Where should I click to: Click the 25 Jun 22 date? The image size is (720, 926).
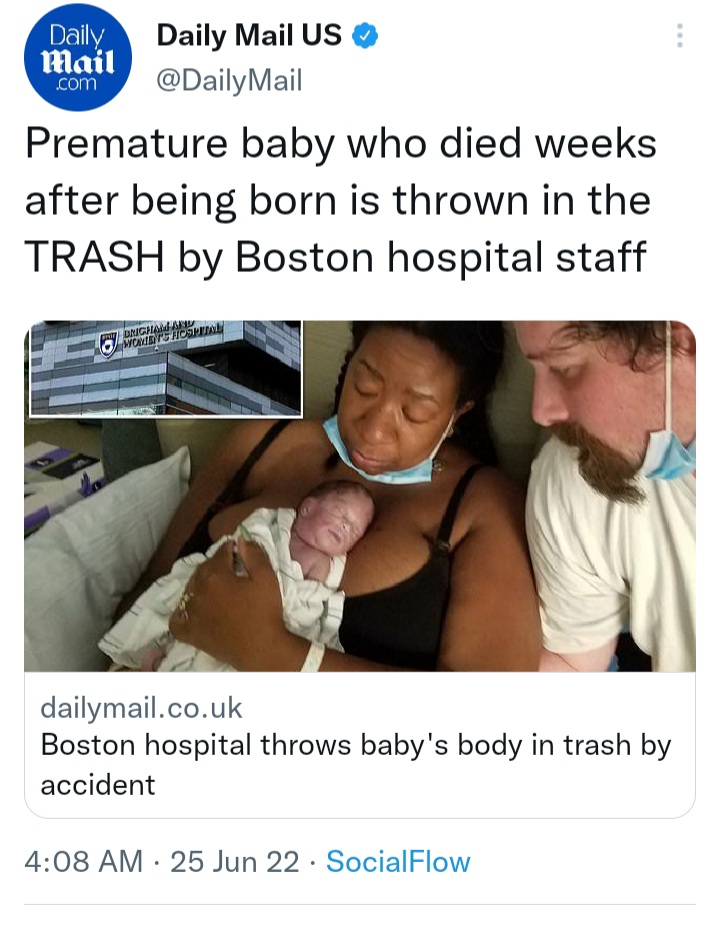235,861
